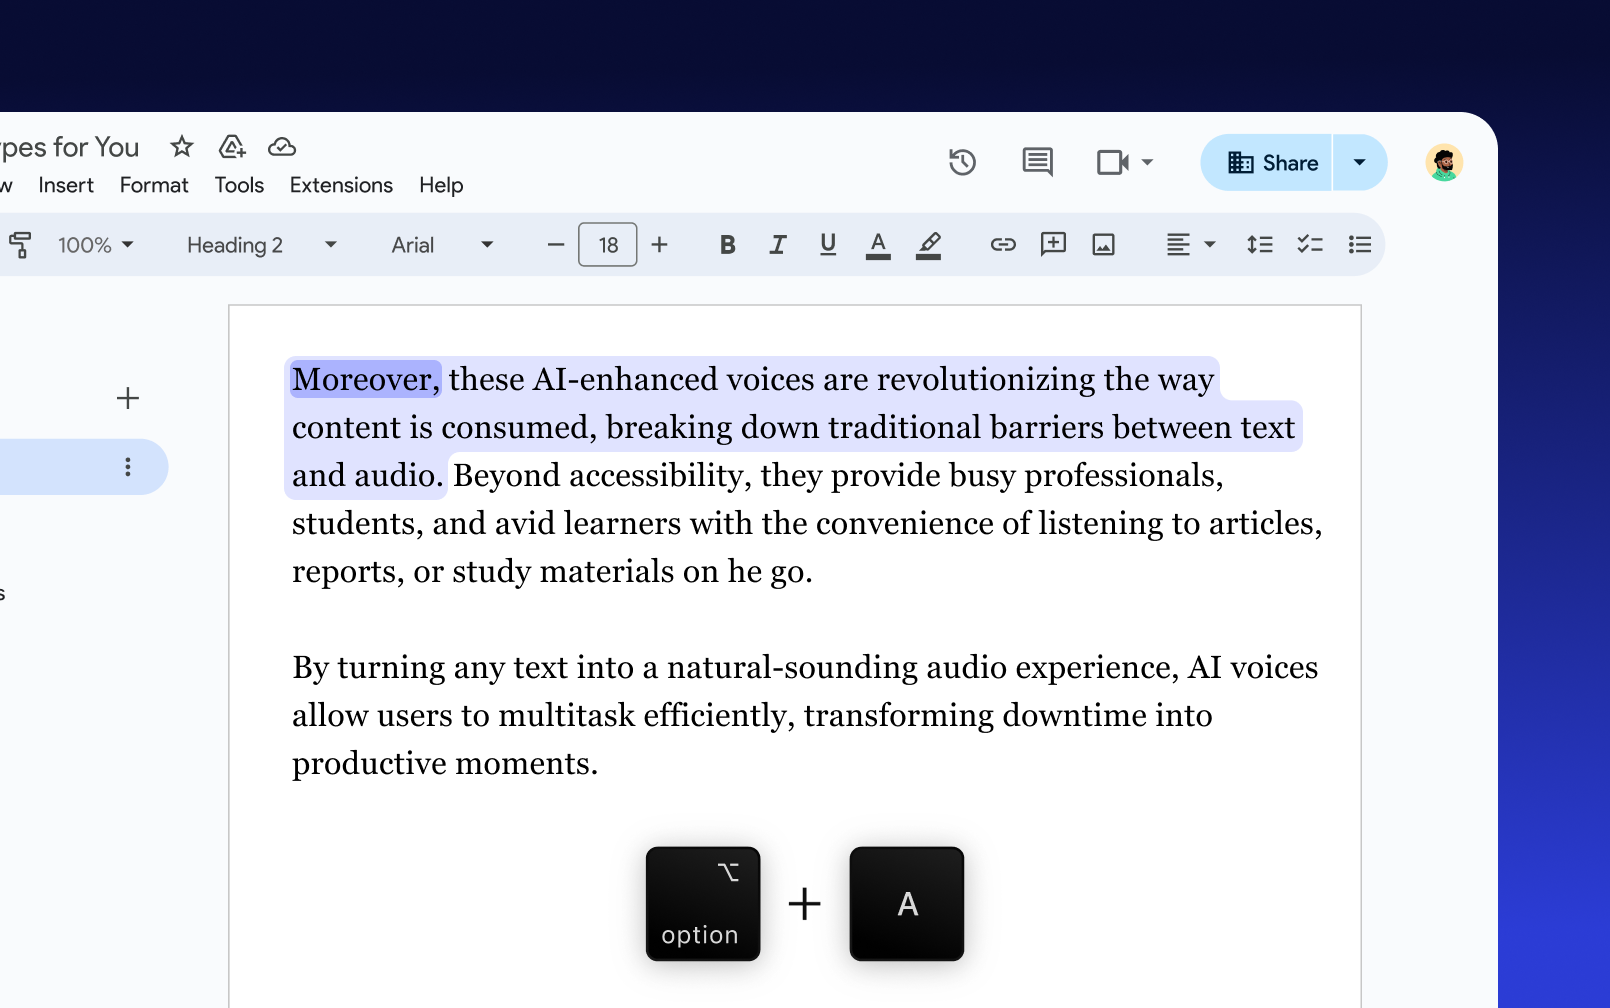Select the Paint format tool
The height and width of the screenshot is (1008, 1610).
20,244
